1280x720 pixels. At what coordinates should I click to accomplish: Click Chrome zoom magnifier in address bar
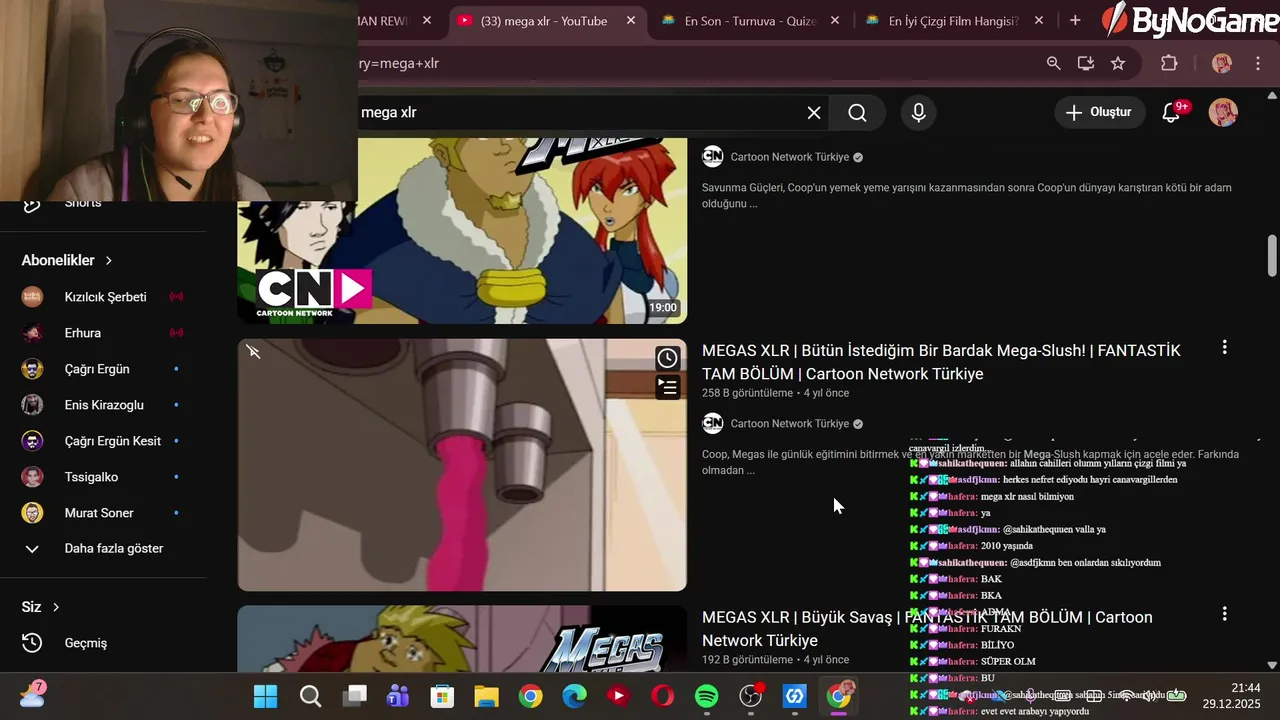pos(1053,63)
